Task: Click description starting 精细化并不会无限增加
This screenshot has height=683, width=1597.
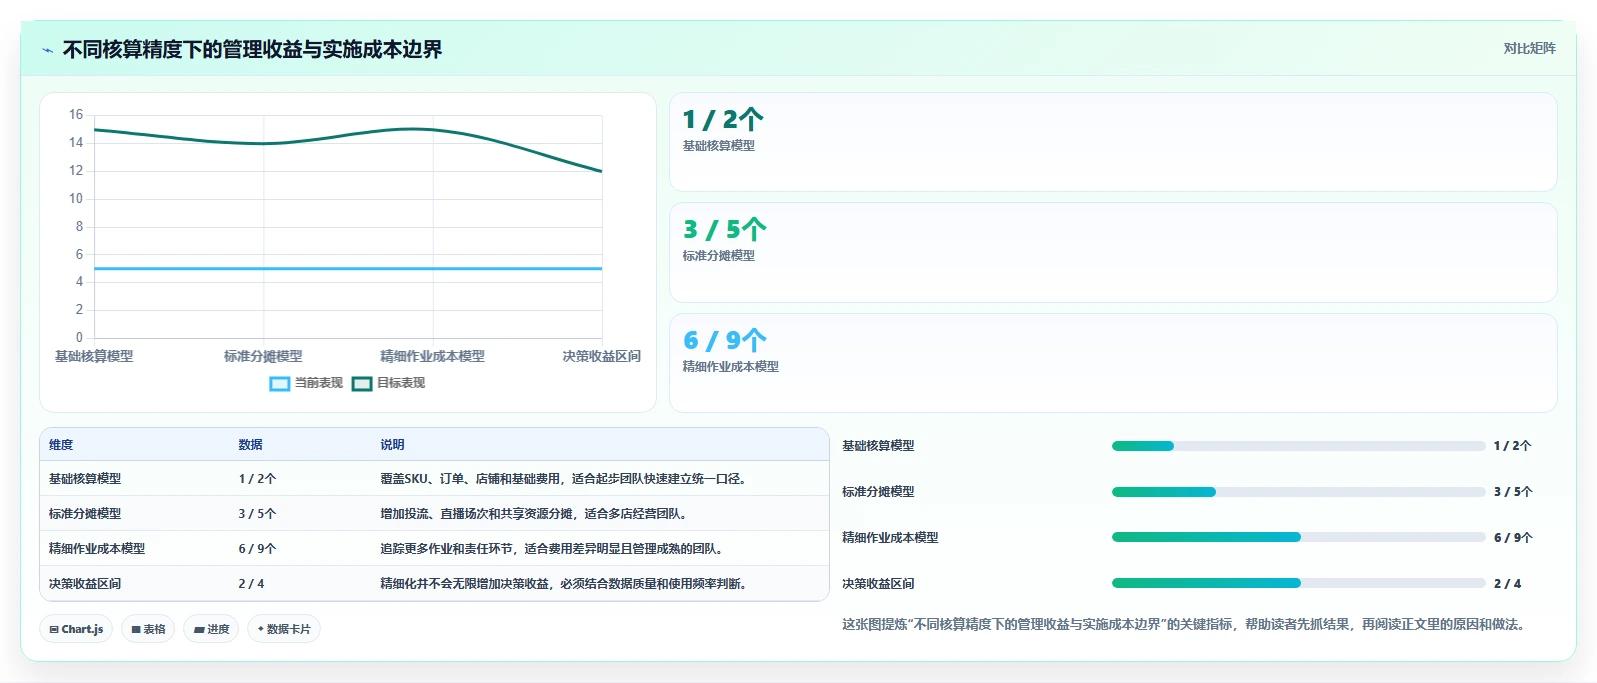Action: click(x=563, y=584)
